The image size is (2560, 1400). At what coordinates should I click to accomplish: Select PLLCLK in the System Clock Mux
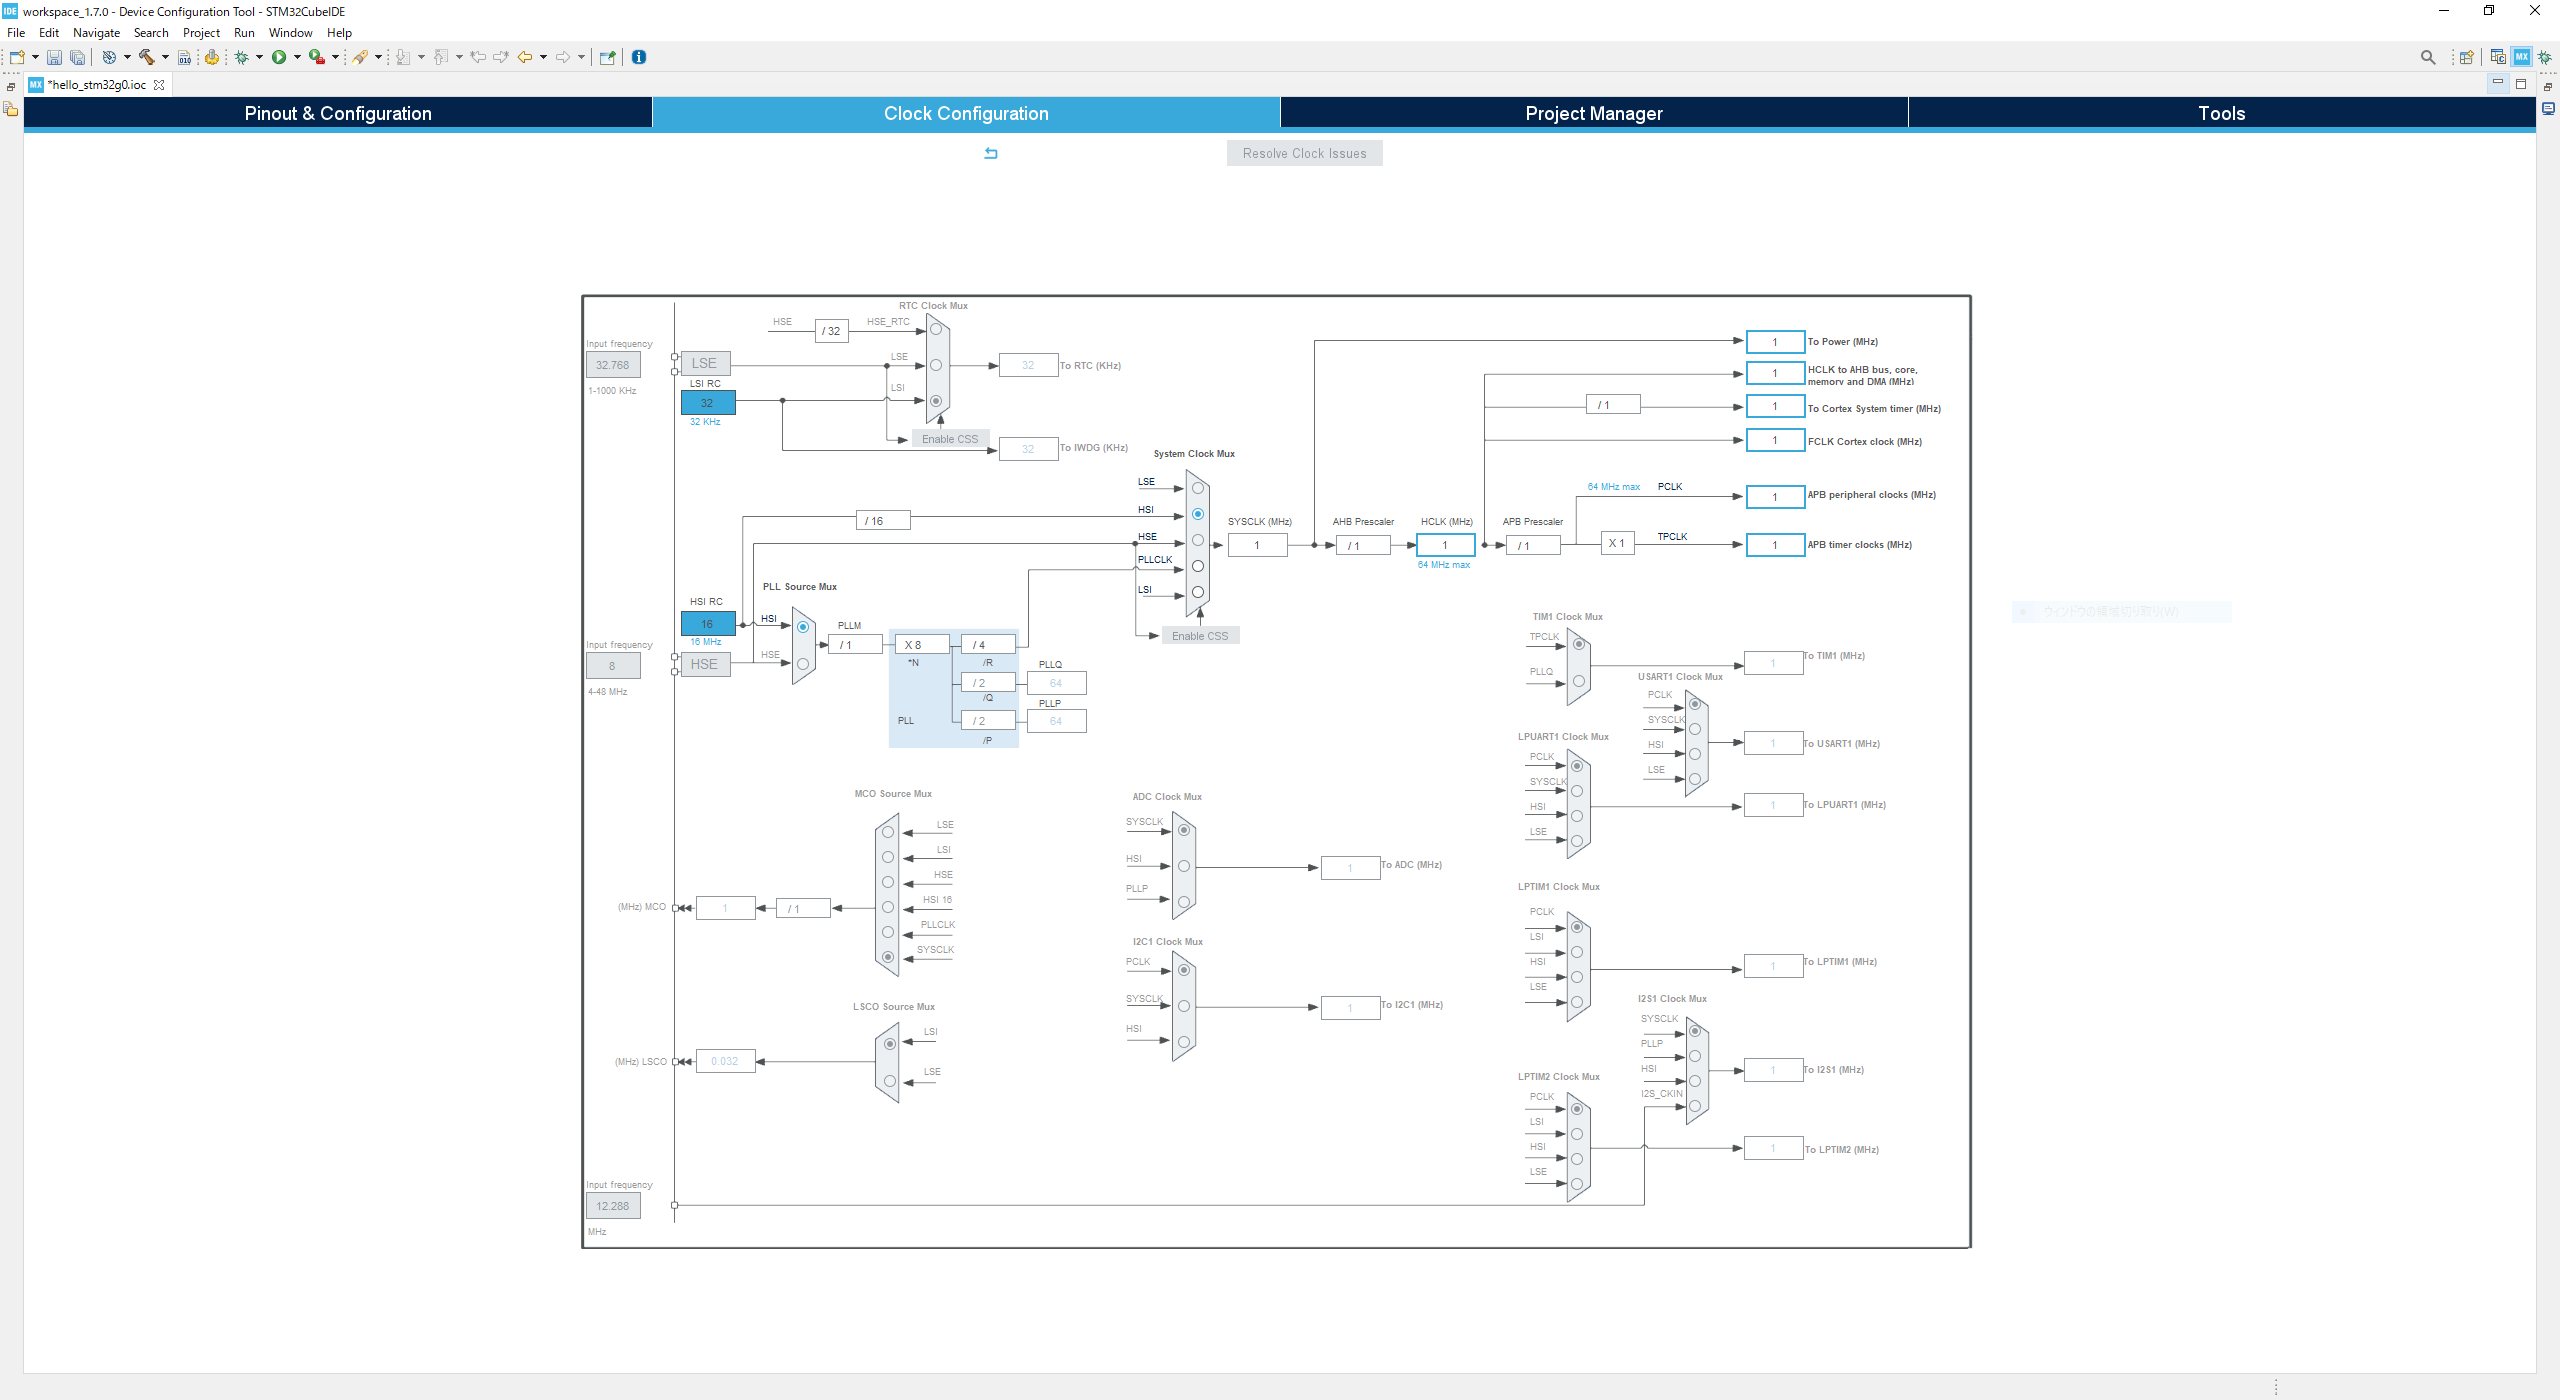[1197, 566]
